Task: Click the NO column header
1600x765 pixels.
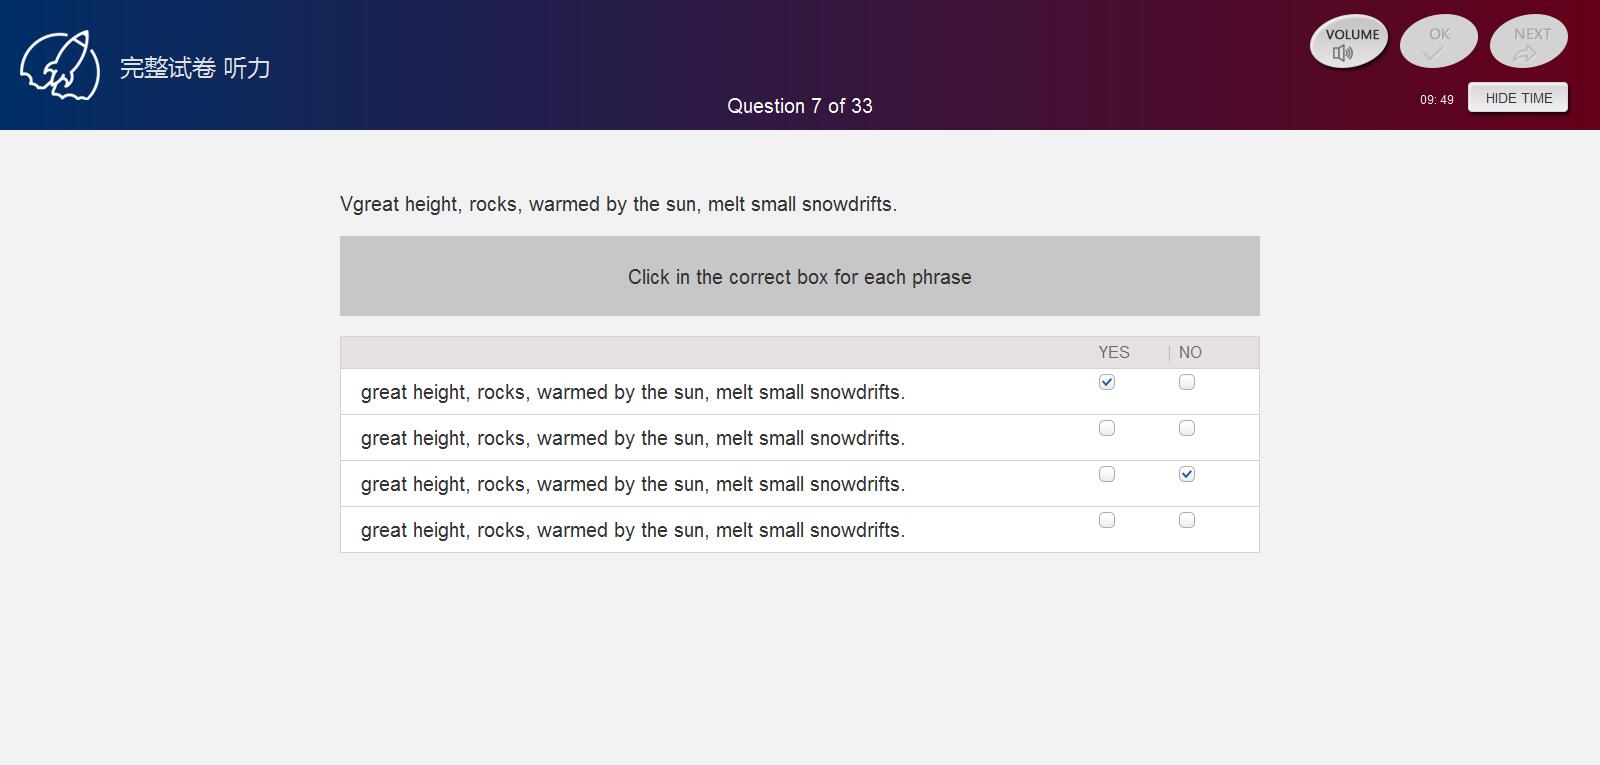Action: [1190, 352]
